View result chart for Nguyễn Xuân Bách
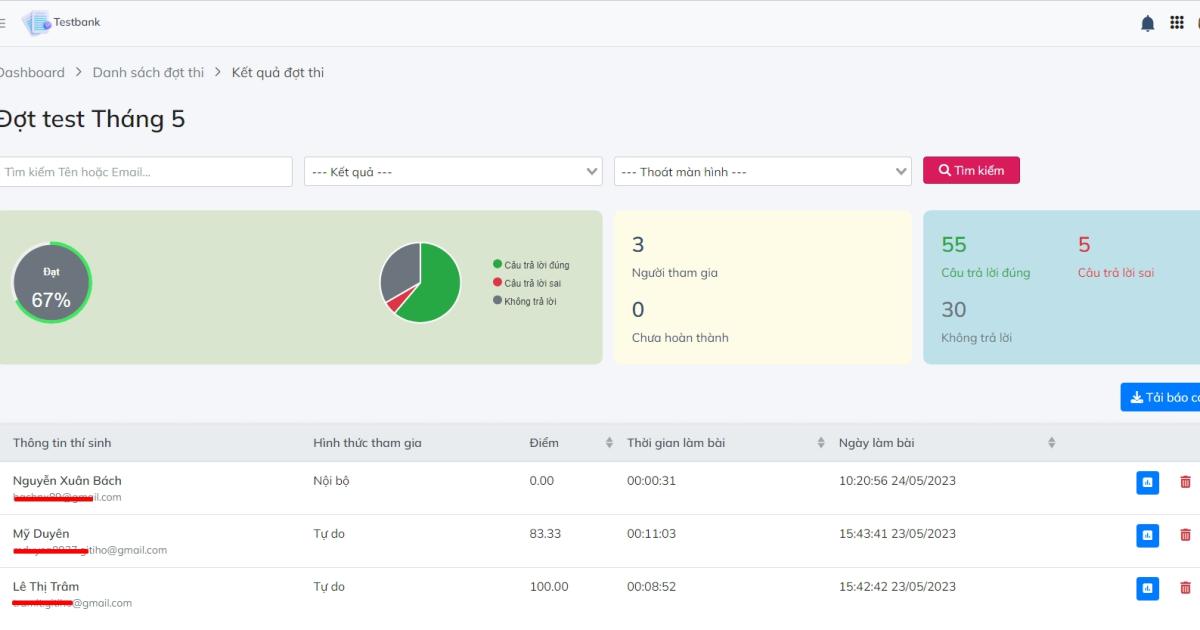1200x630 pixels. 1147,482
